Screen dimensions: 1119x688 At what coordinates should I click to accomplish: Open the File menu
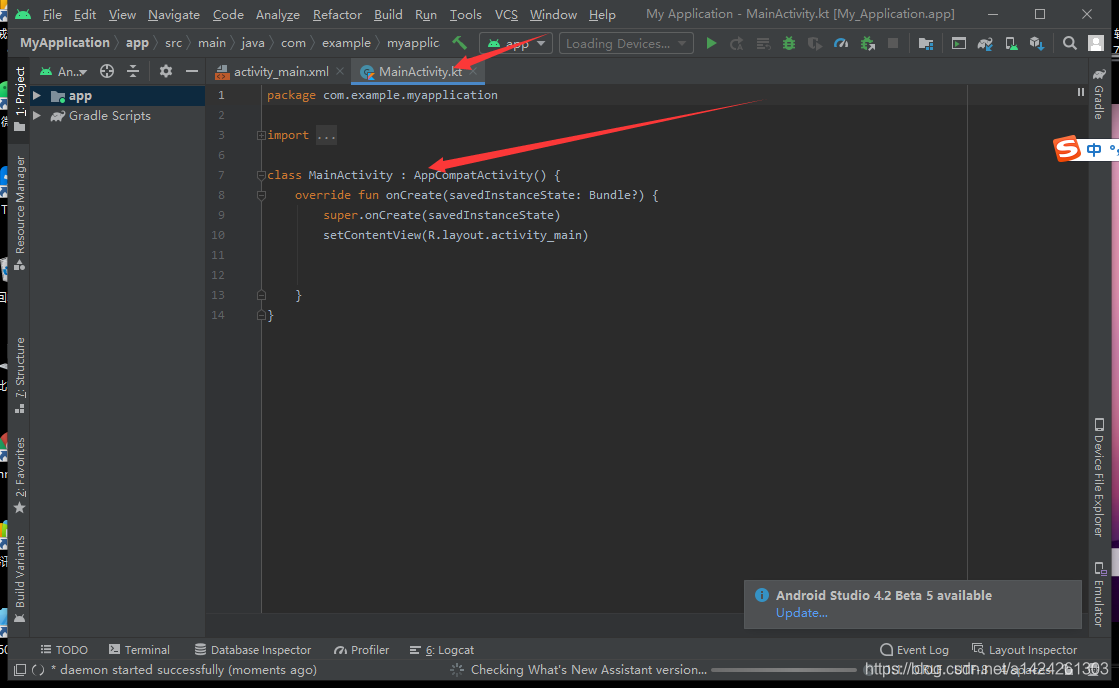(x=52, y=14)
